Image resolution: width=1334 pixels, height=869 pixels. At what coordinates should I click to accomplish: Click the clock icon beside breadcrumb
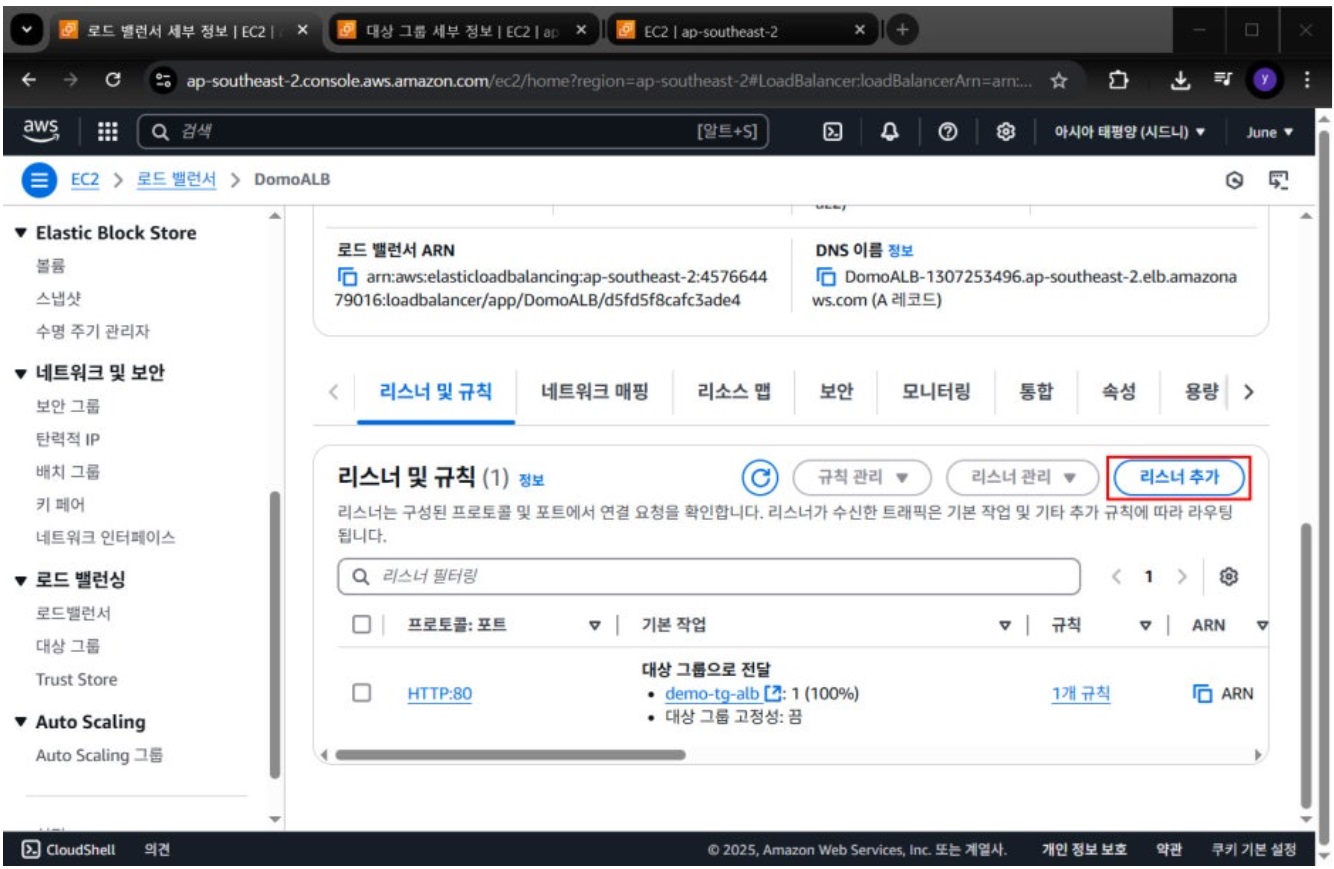1234,180
